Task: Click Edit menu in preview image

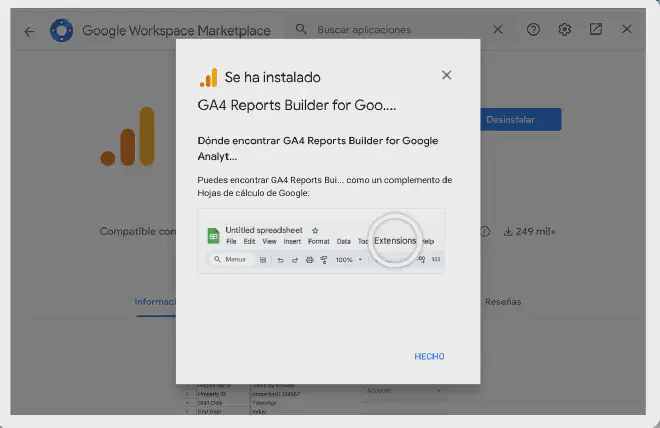Action: [x=250, y=241]
